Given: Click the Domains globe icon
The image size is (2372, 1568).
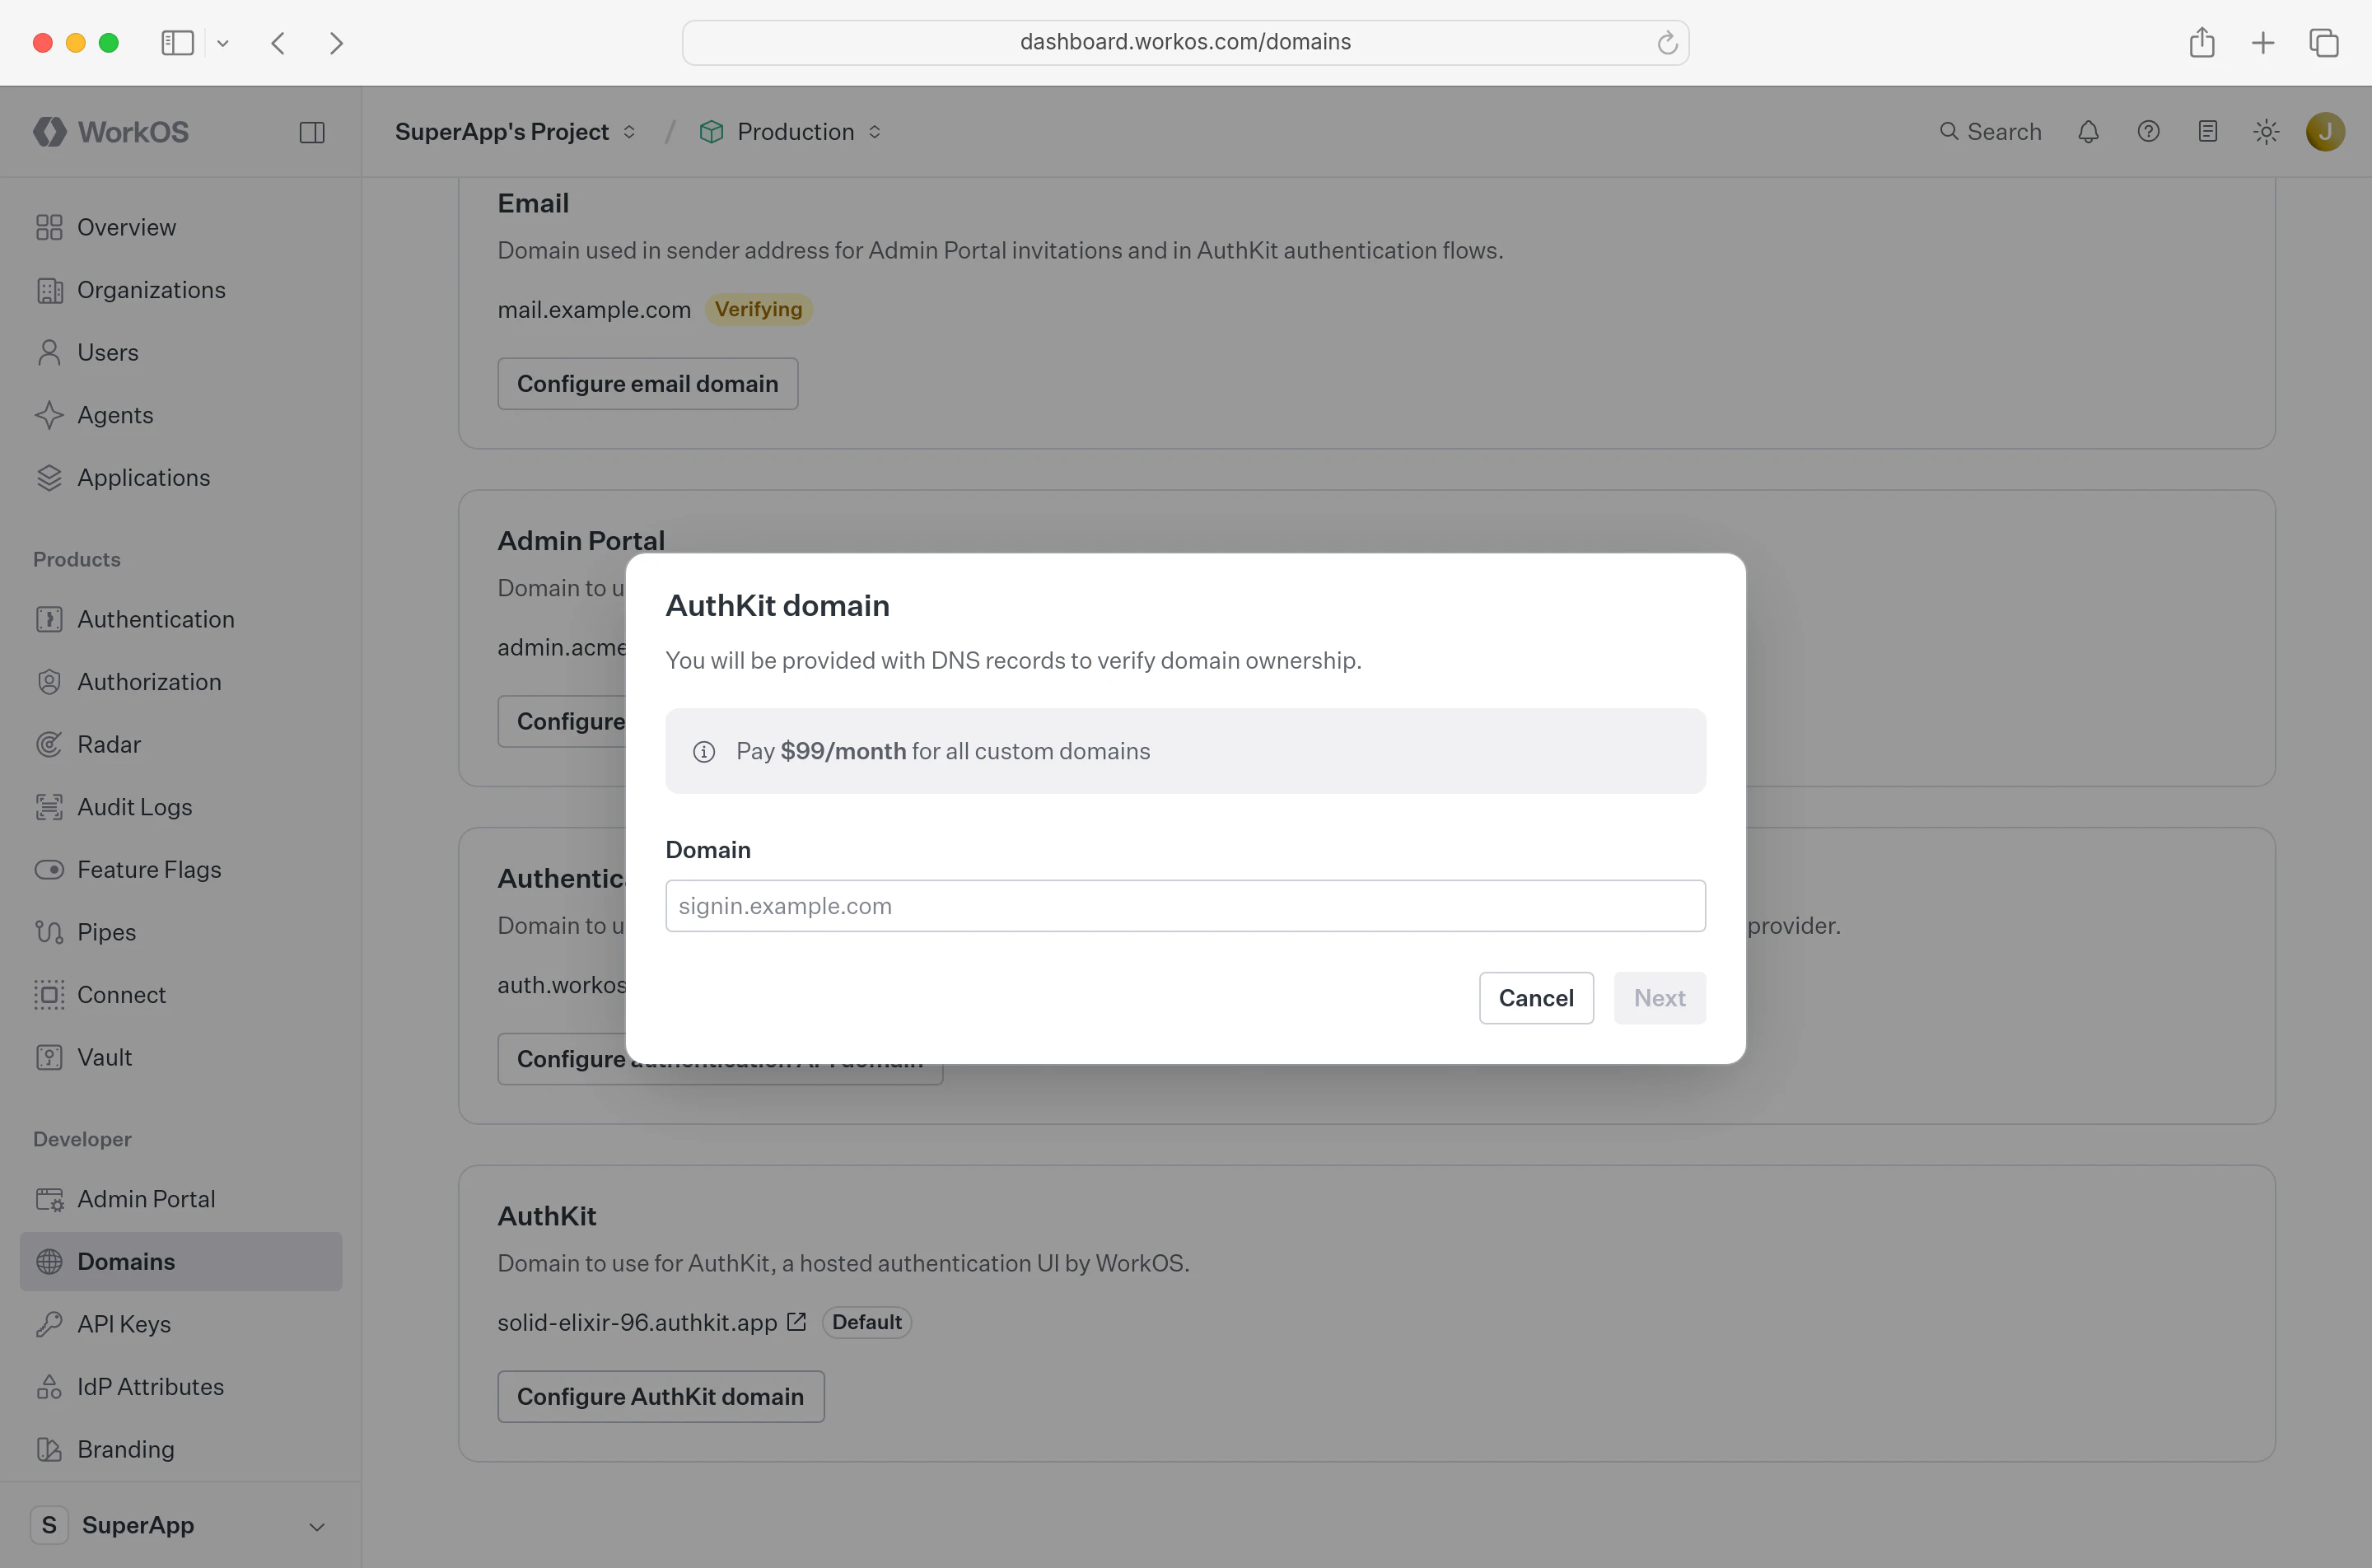Looking at the screenshot, I should click(49, 1261).
